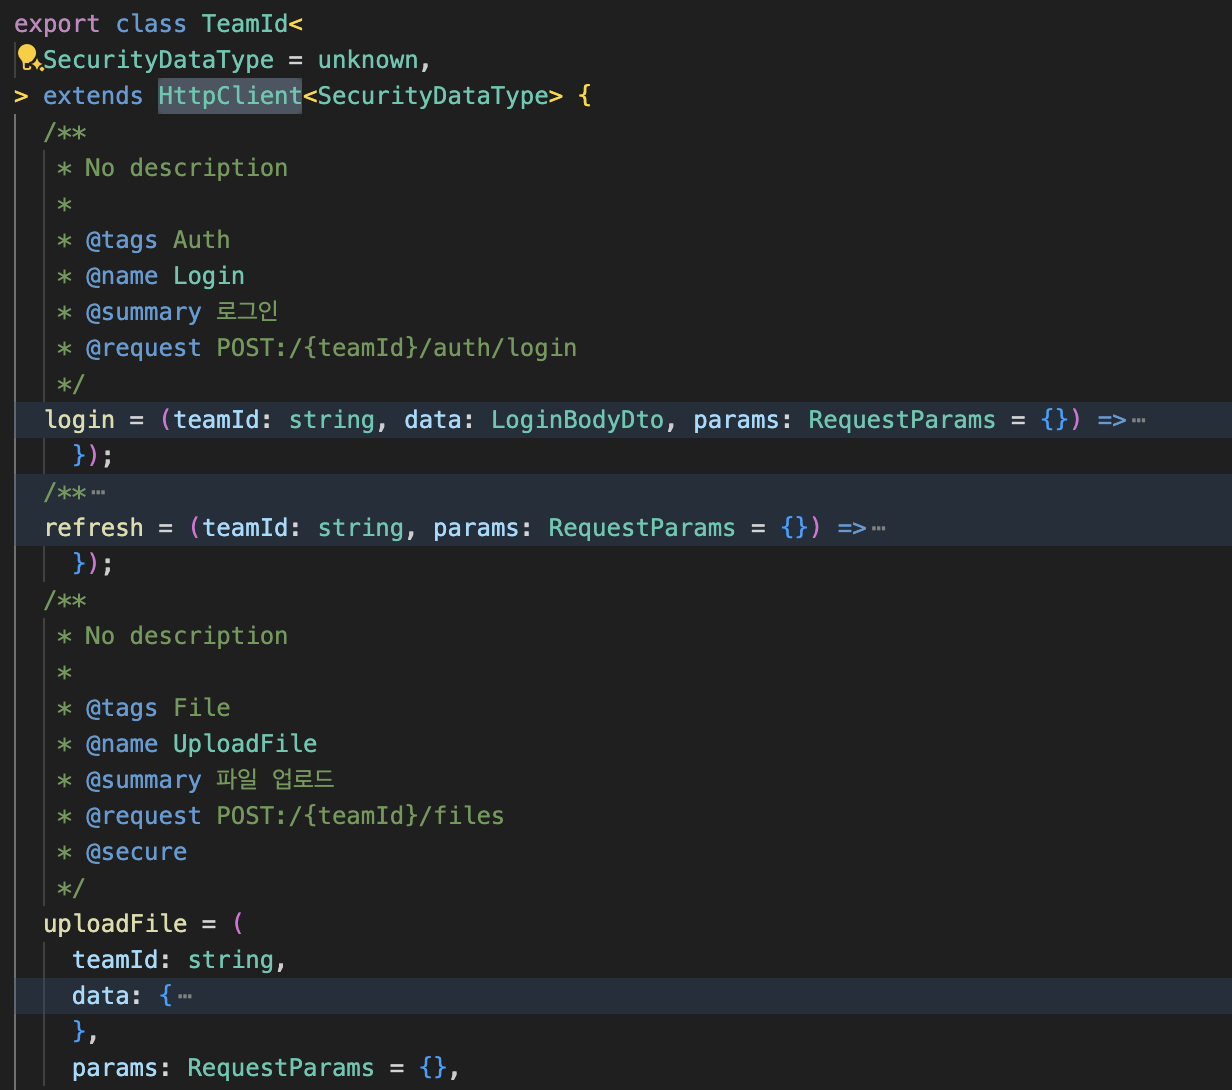The height and width of the screenshot is (1090, 1232).
Task: Select the highlighted HttpClient class name
Action: pos(230,96)
